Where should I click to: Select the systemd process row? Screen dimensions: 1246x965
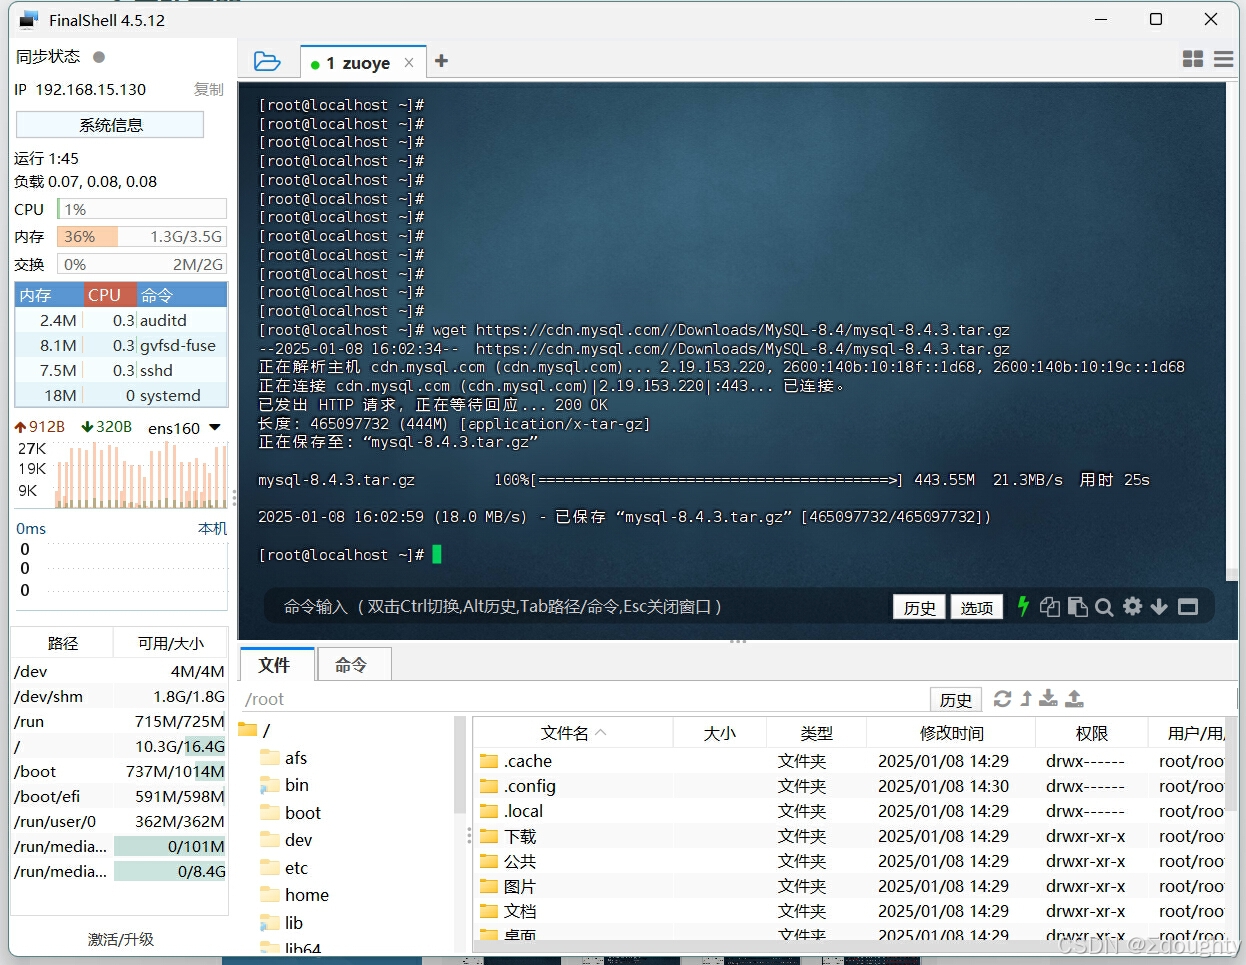click(x=121, y=395)
